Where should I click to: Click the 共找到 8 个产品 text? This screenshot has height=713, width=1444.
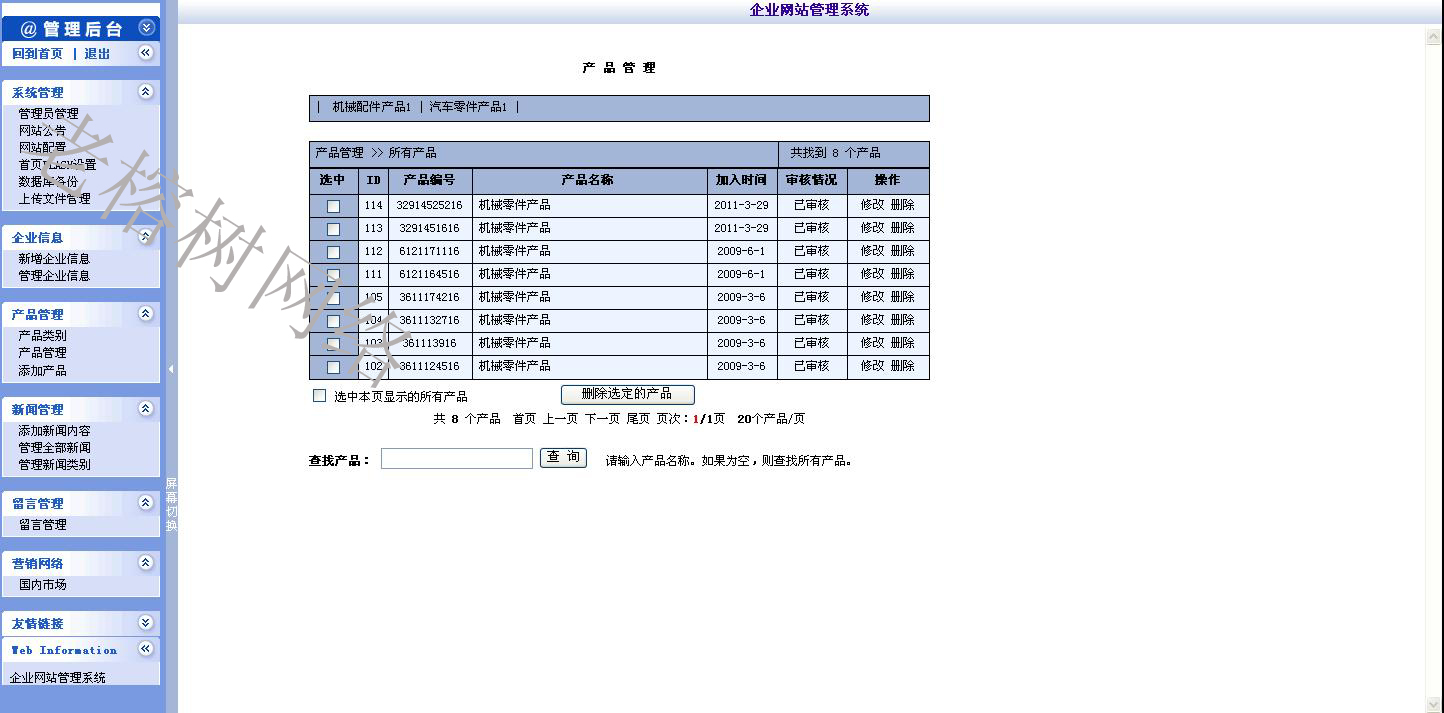point(836,153)
